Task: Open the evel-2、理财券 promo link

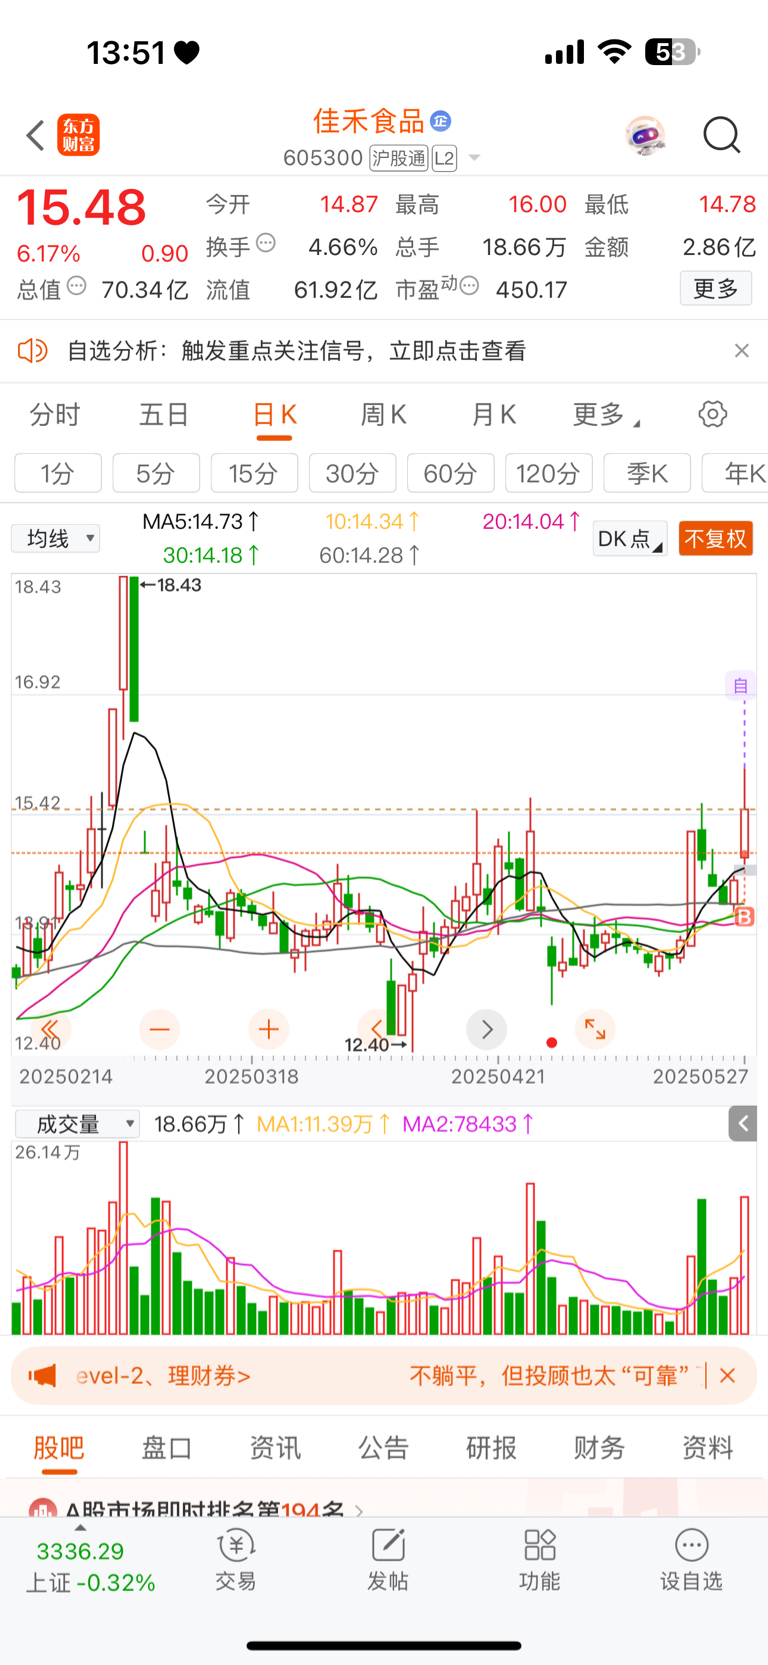Action: (x=164, y=1376)
